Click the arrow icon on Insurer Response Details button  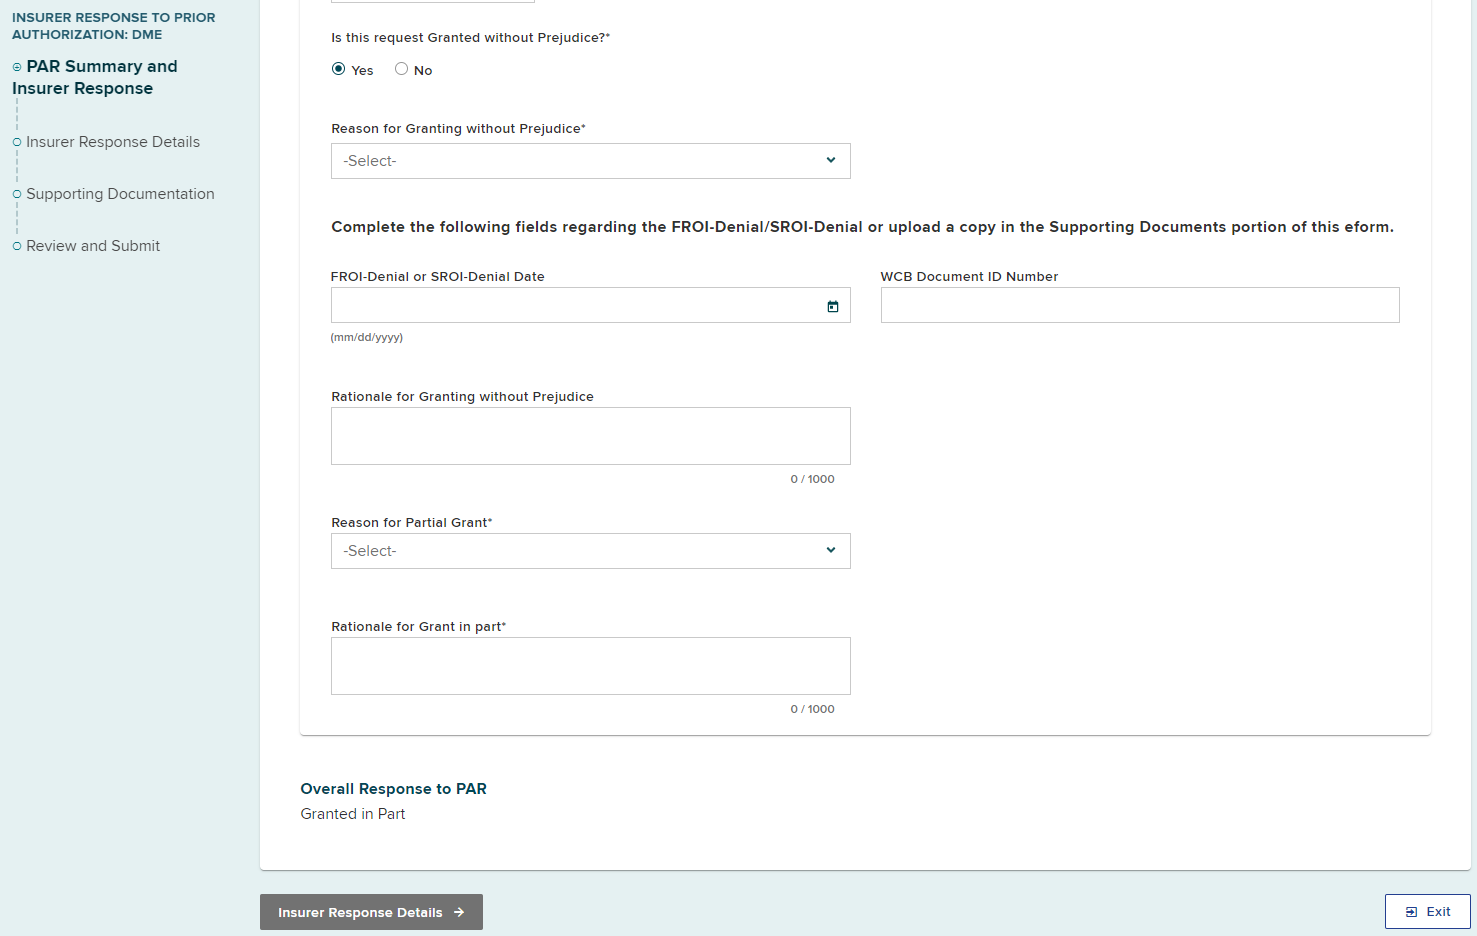tap(459, 912)
